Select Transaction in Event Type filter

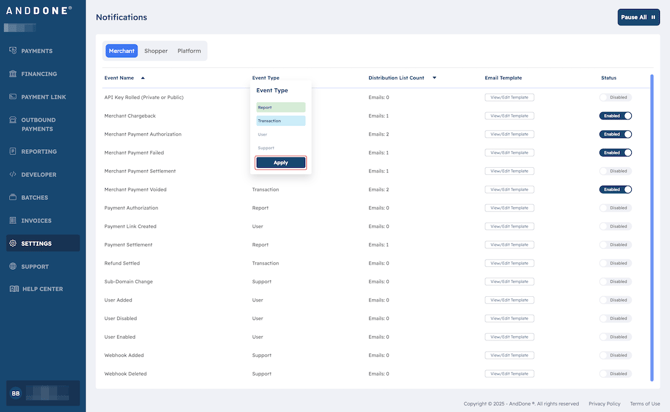pyautogui.click(x=280, y=121)
